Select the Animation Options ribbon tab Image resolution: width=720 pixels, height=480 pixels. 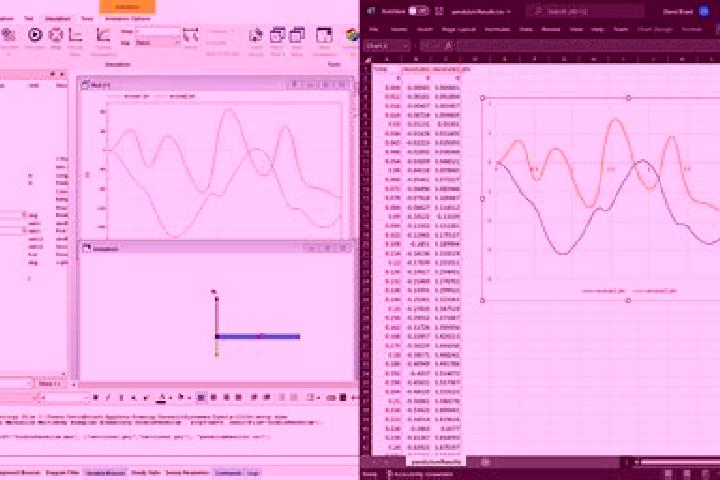tap(128, 19)
